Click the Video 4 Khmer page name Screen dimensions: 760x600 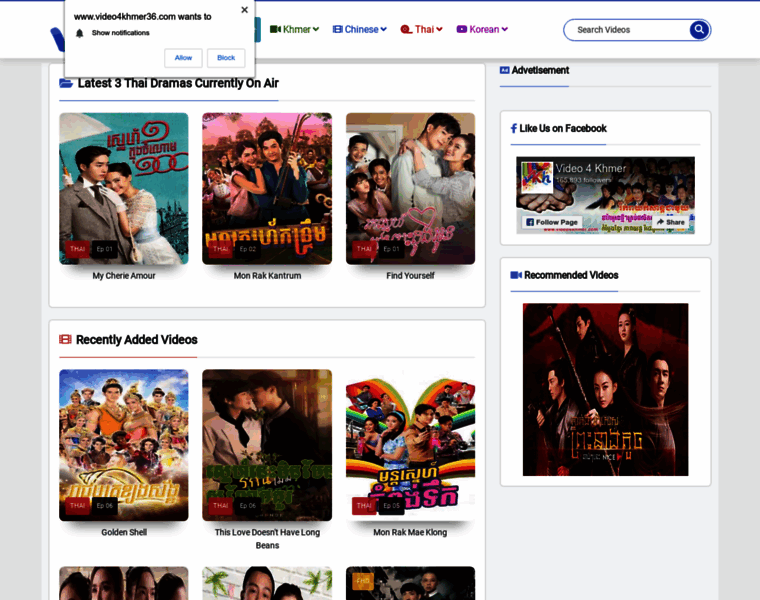point(591,169)
